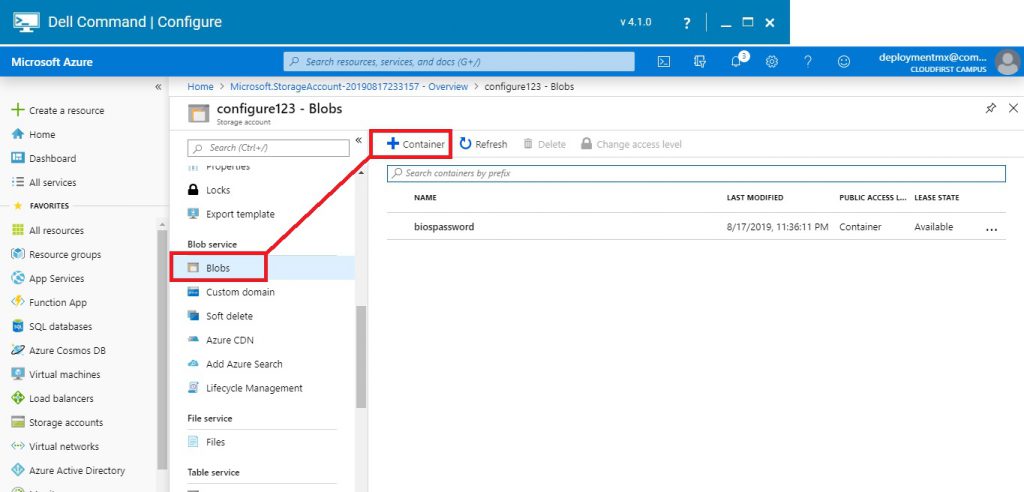1024x492 pixels.
Task: Open Storage accounts in favorites sidebar
Action: click(x=66, y=423)
